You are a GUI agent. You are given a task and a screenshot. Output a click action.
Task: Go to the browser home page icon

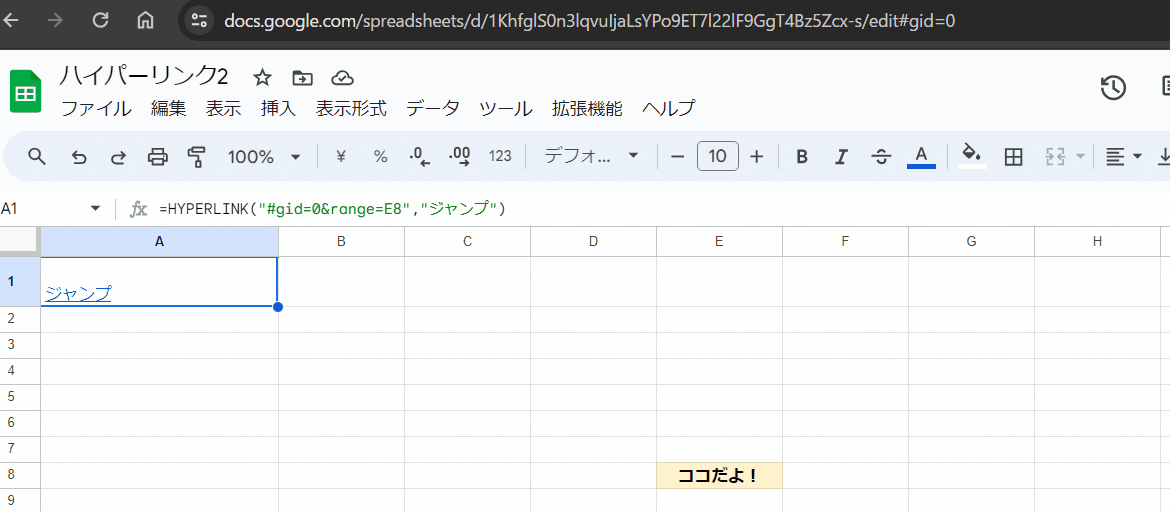tap(146, 20)
